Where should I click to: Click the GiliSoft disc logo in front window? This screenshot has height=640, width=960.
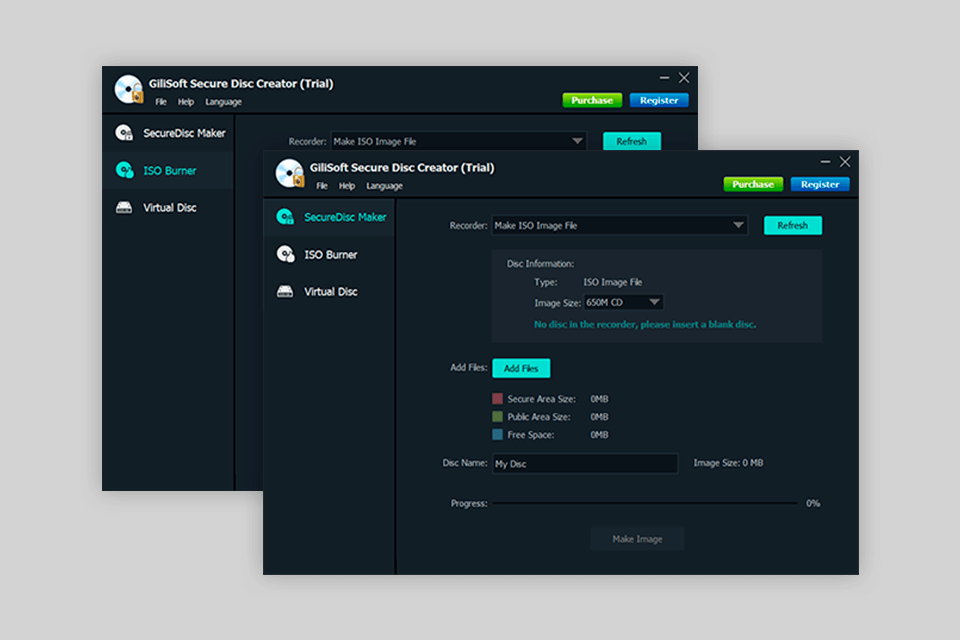290,173
